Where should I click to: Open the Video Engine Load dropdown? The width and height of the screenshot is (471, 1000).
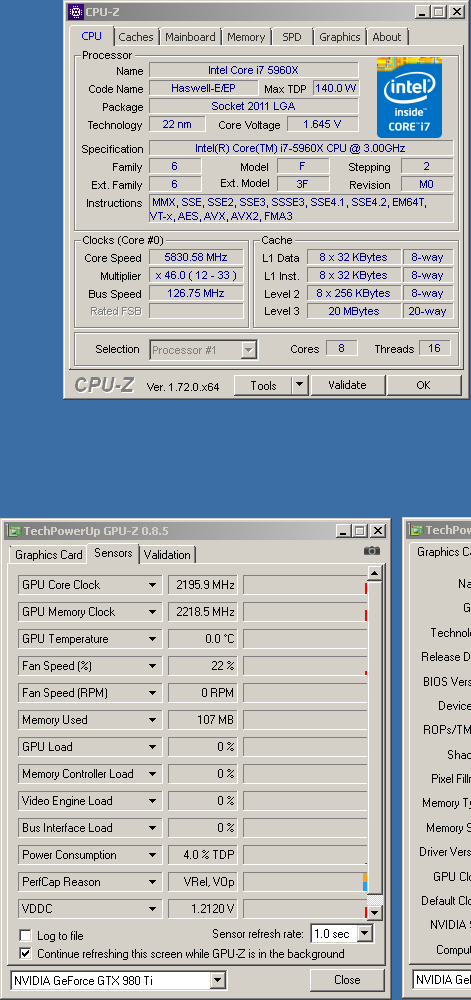tap(152, 800)
